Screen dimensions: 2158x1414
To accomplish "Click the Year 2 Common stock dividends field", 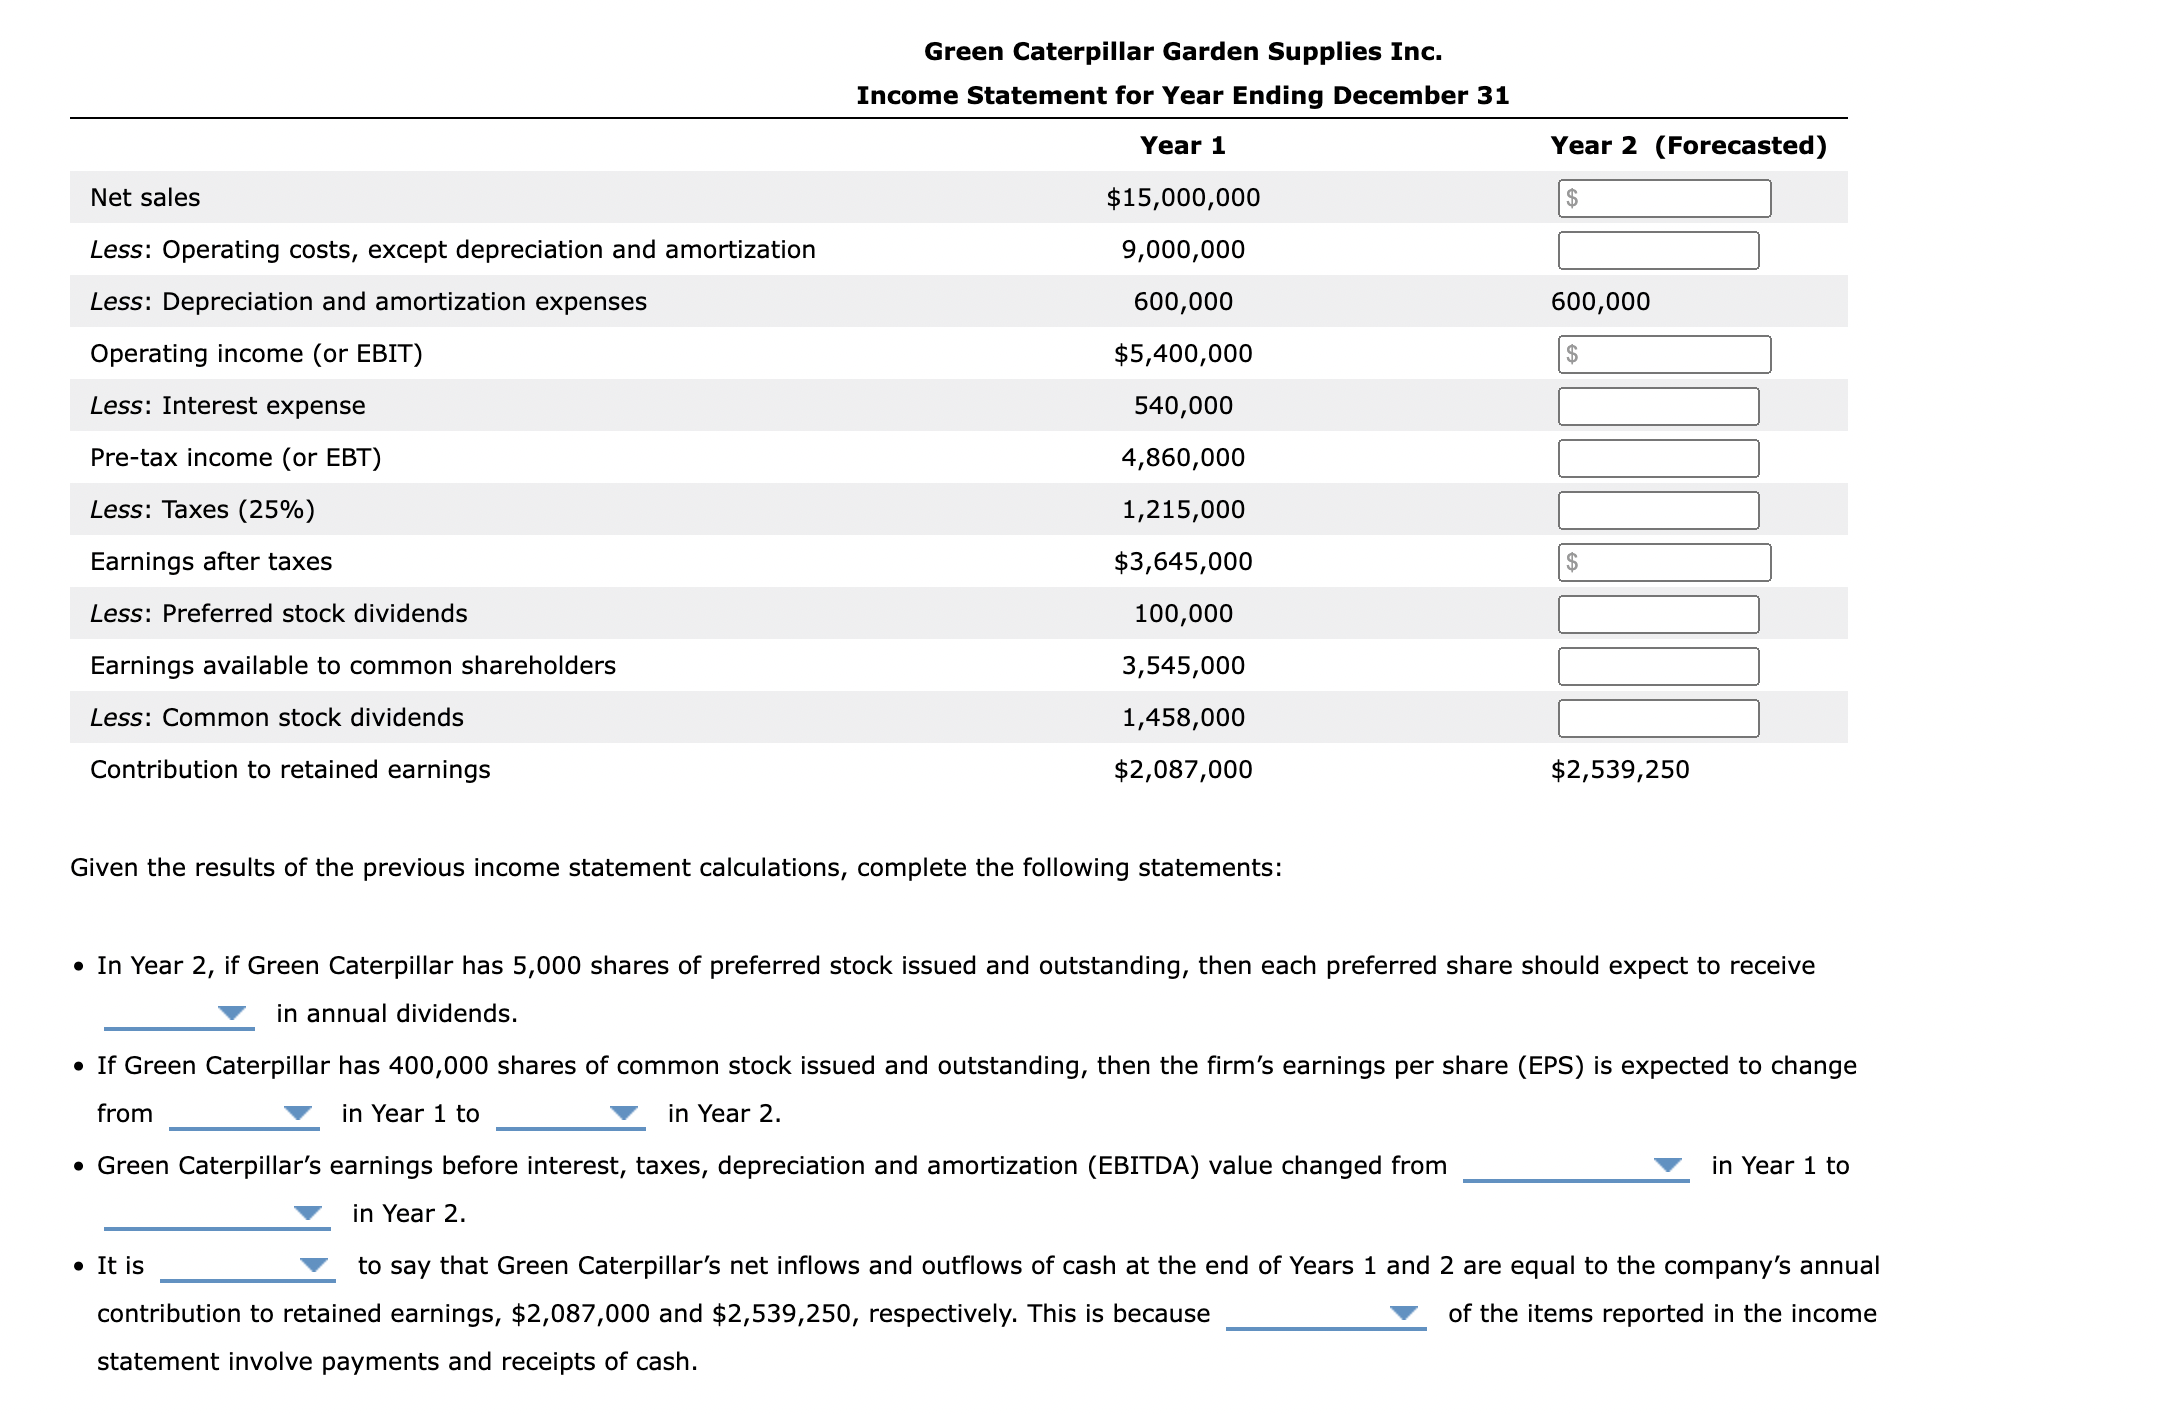I will click(1658, 718).
